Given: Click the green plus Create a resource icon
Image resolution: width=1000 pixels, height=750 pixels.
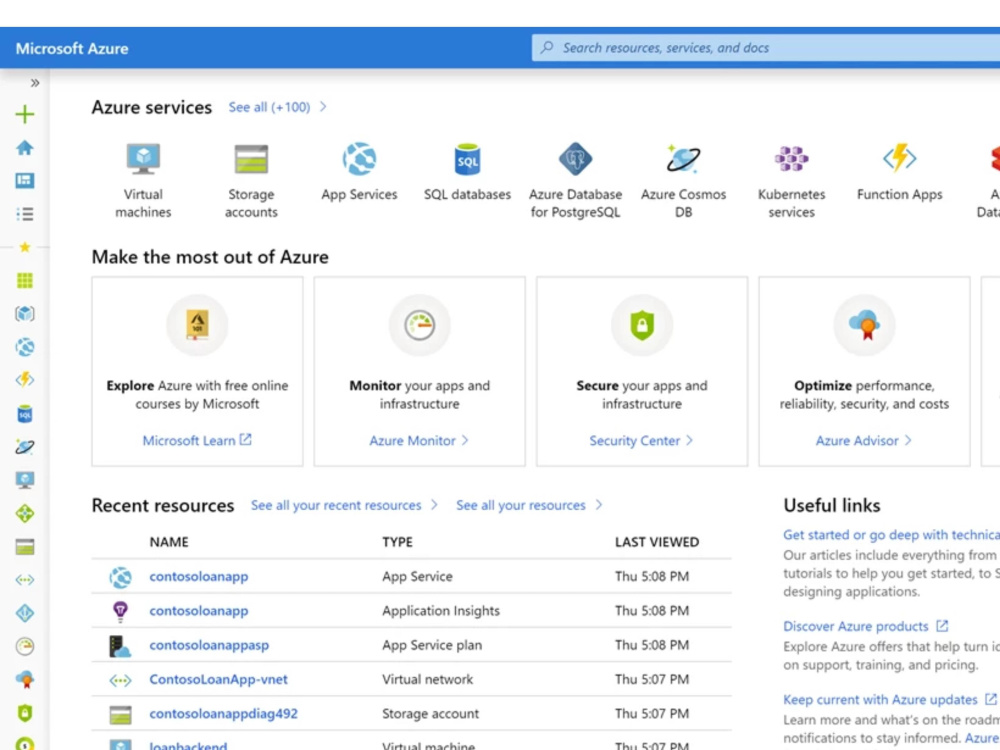Looking at the screenshot, I should (x=25, y=114).
